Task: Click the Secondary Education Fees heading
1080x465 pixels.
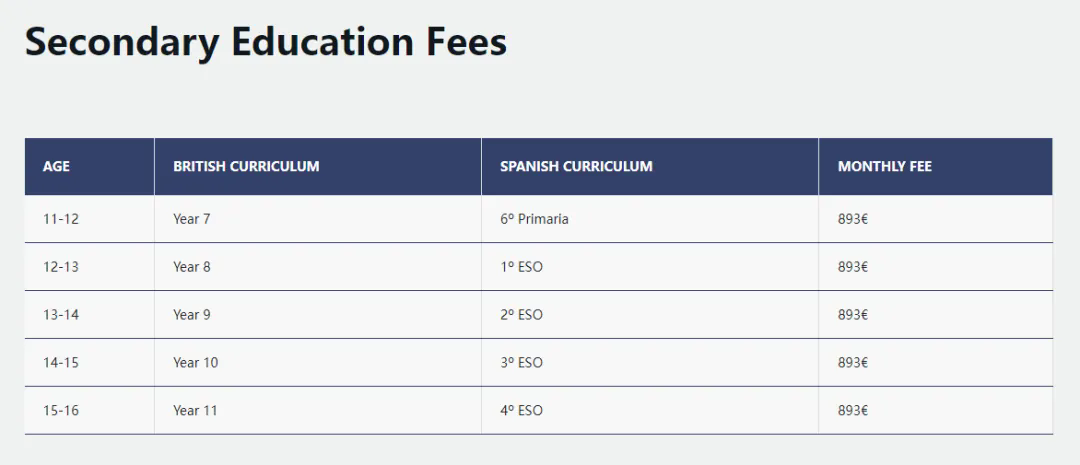Action: 266,42
